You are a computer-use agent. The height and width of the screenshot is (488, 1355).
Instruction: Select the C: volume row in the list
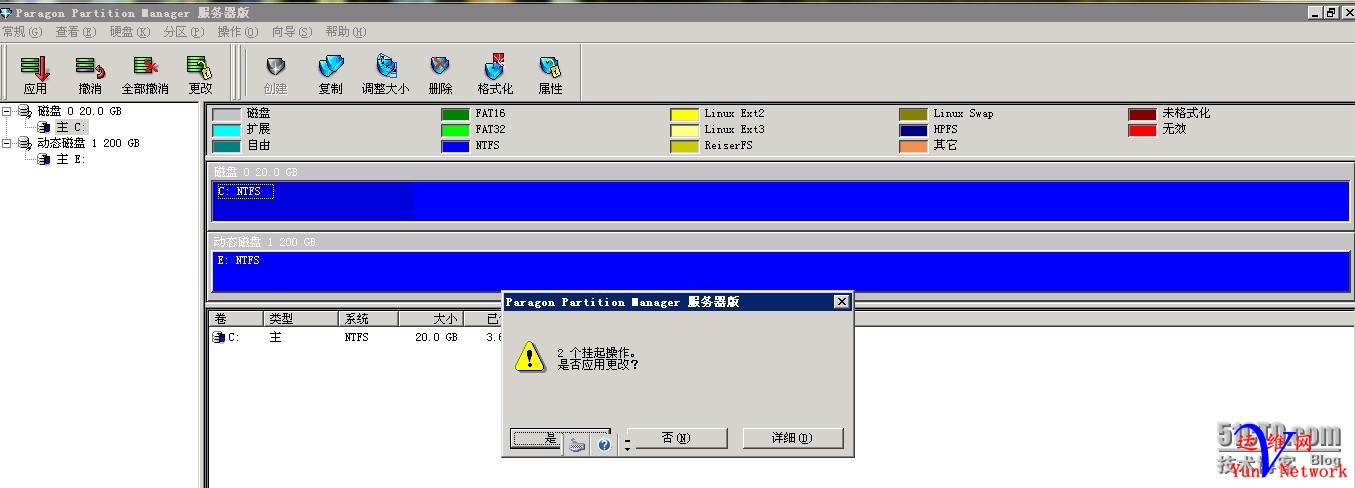pos(355,338)
